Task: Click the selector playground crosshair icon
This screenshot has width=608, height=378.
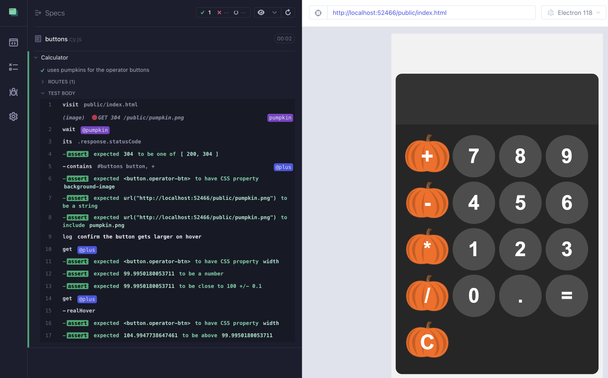Action: (x=318, y=13)
